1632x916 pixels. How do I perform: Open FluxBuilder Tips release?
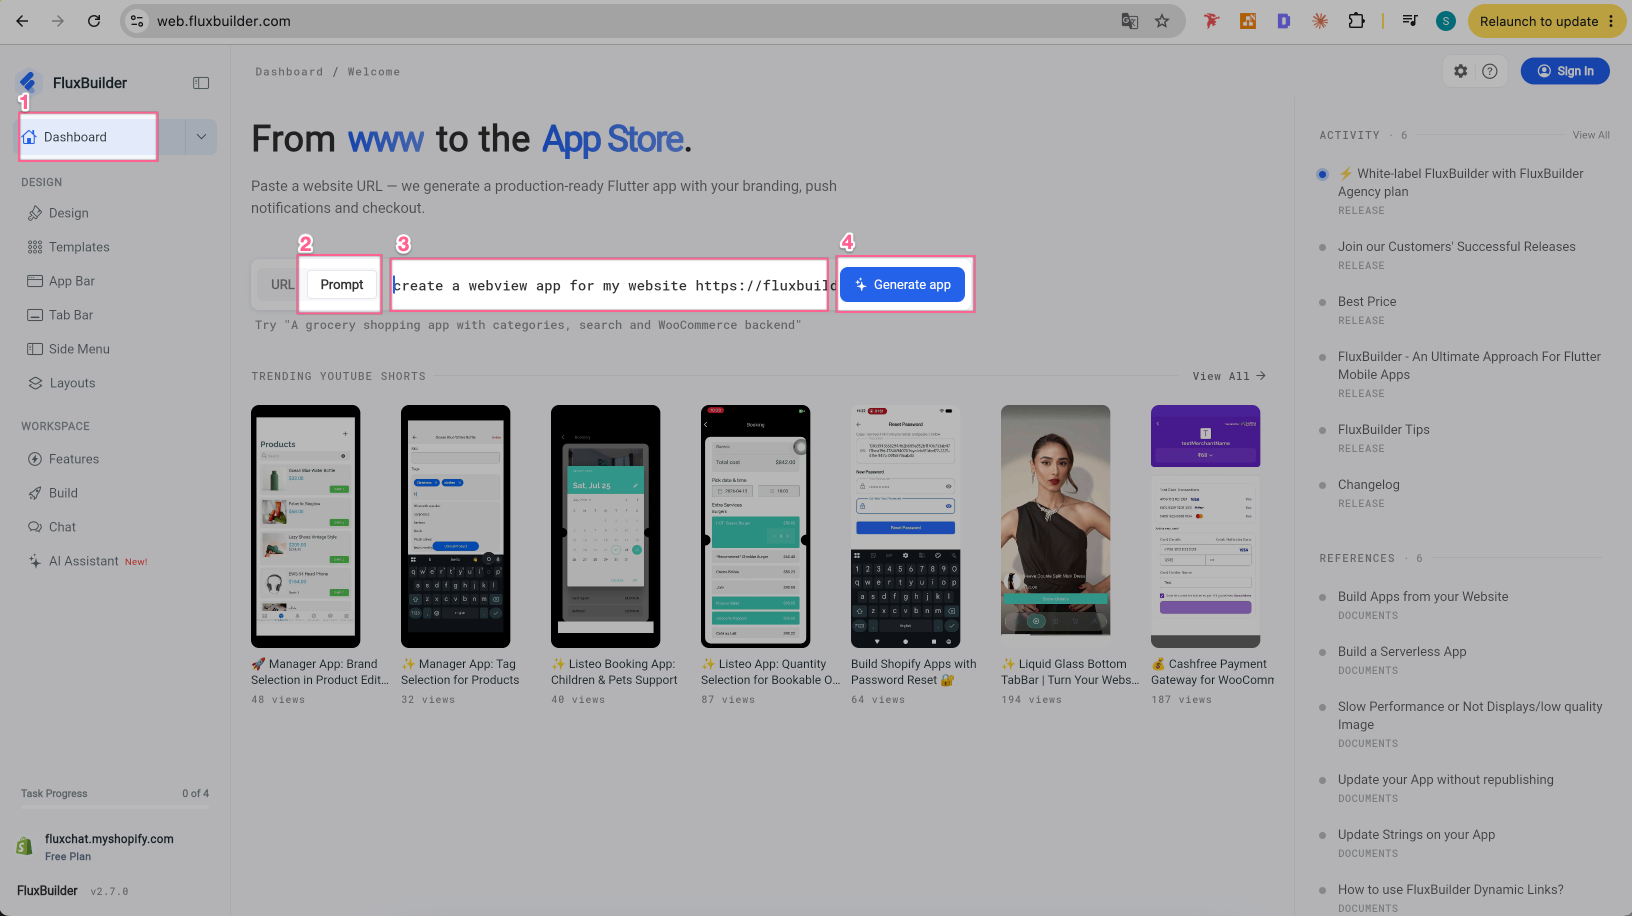[1384, 430]
